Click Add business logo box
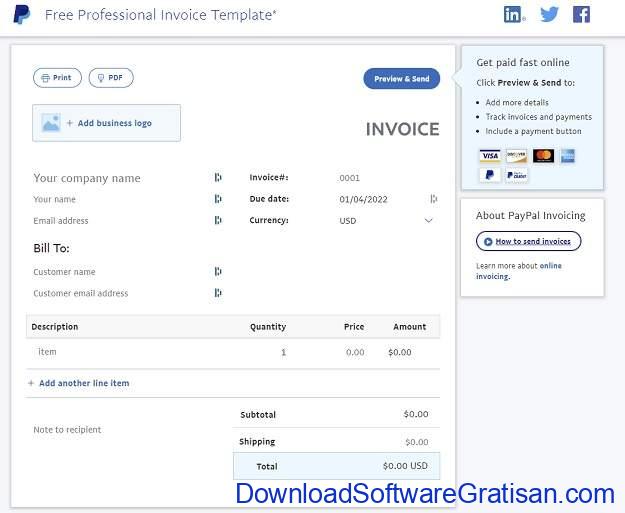The image size is (625, 513). pos(106,123)
